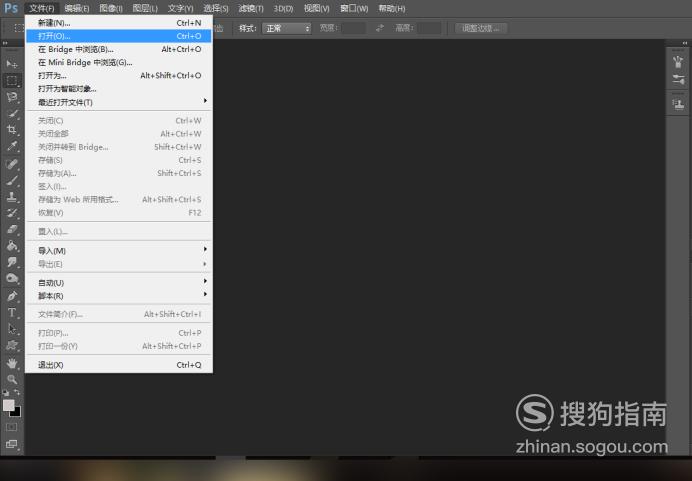Screen dimensions: 692x481
Task: Select the Rectangular Marquee tool
Action: coord(12,80)
